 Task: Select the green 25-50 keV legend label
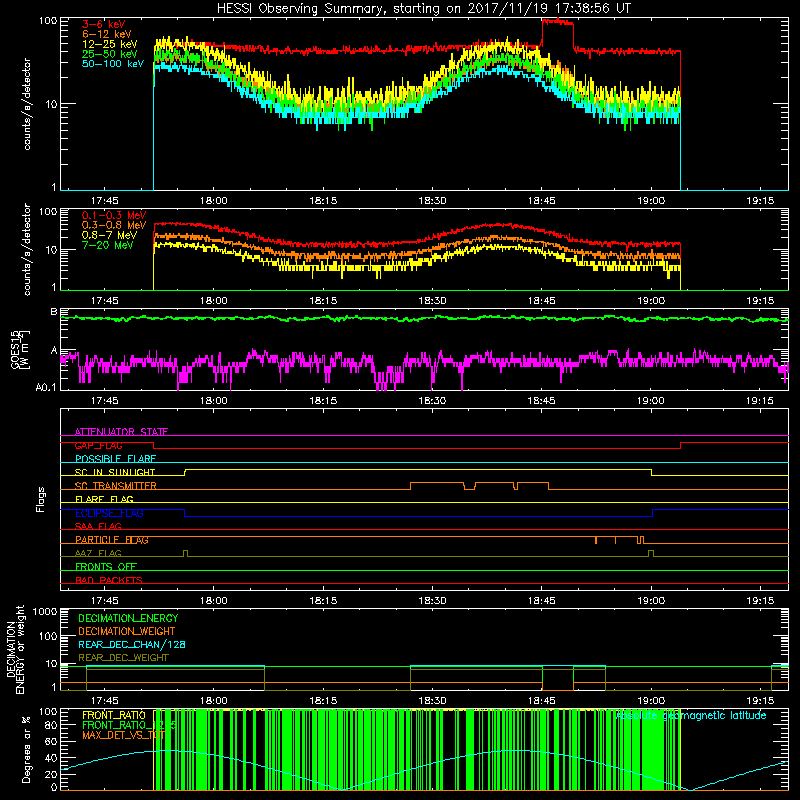(x=110, y=54)
